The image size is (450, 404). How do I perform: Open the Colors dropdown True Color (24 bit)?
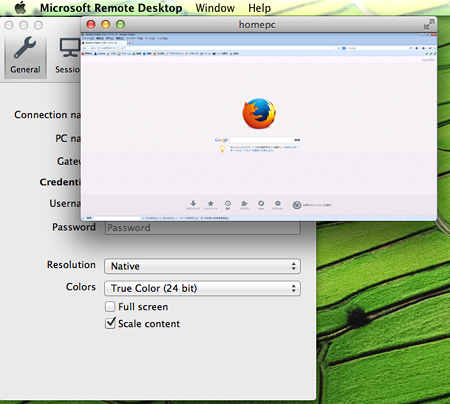pos(202,288)
